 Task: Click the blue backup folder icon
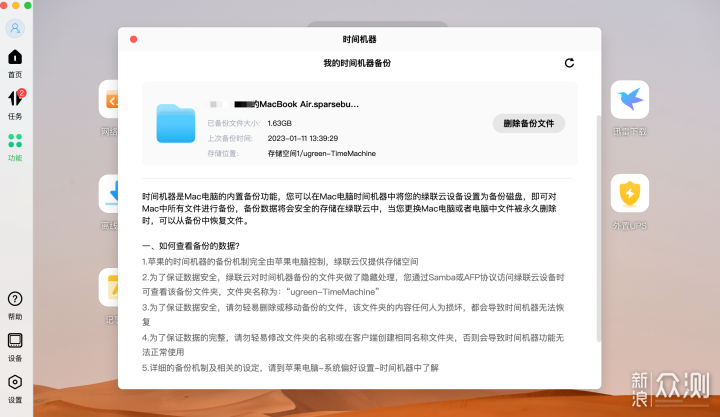(176, 124)
